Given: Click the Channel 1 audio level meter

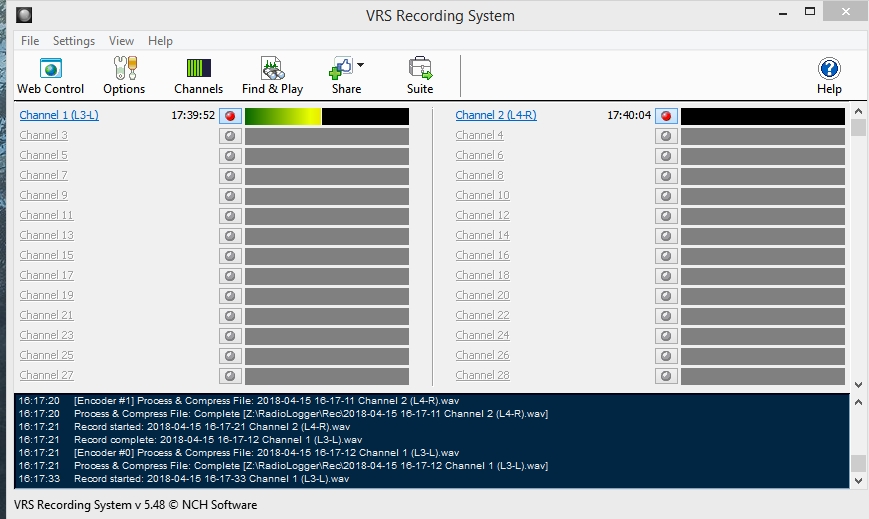Looking at the screenshot, I should click(327, 116).
